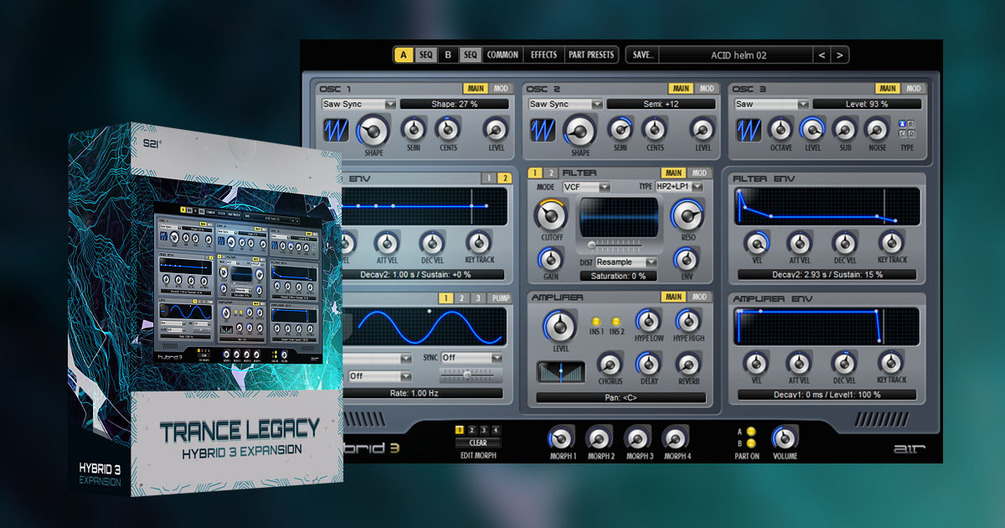Open the SEQ tab next to A

(426, 55)
